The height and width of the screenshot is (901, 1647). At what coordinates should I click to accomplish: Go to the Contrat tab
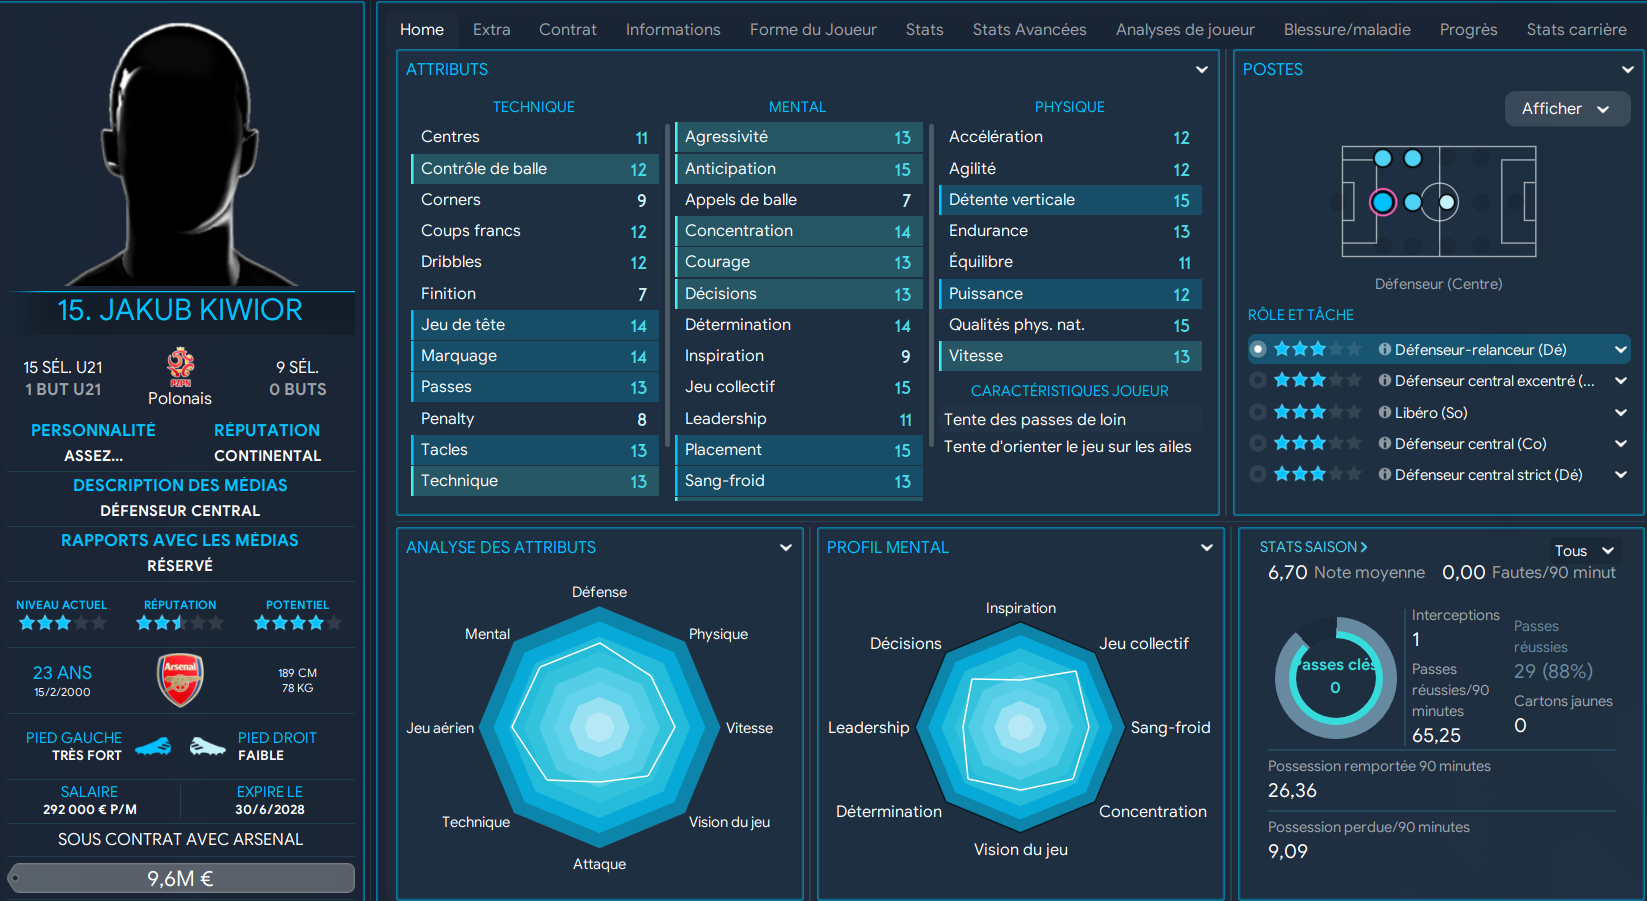tap(568, 30)
